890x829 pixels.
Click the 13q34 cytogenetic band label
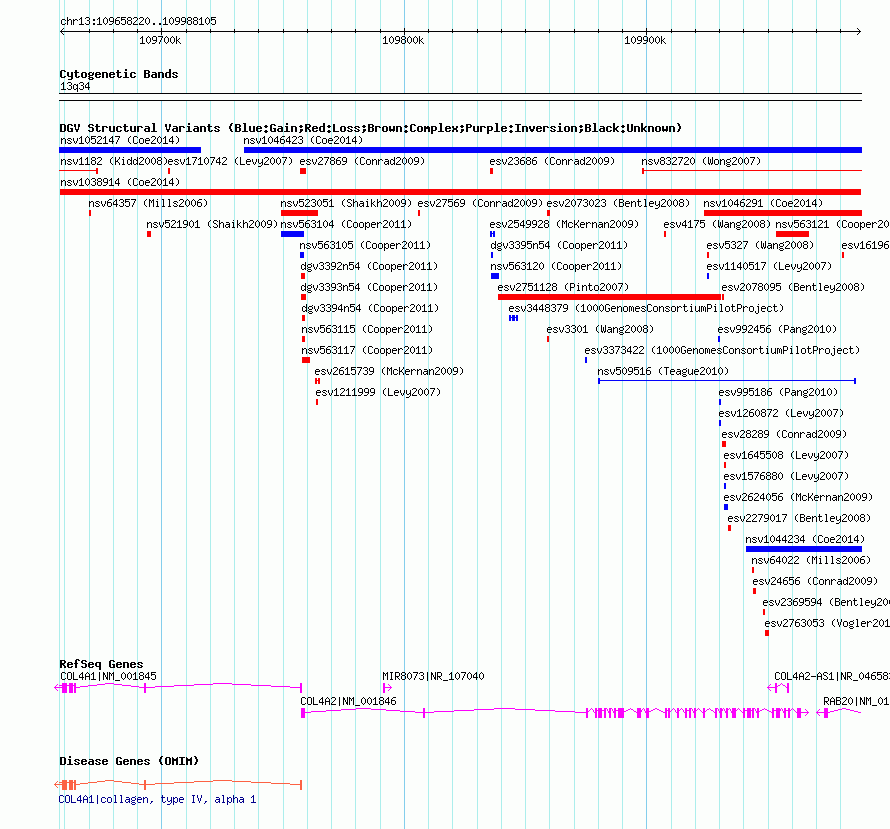[75, 86]
